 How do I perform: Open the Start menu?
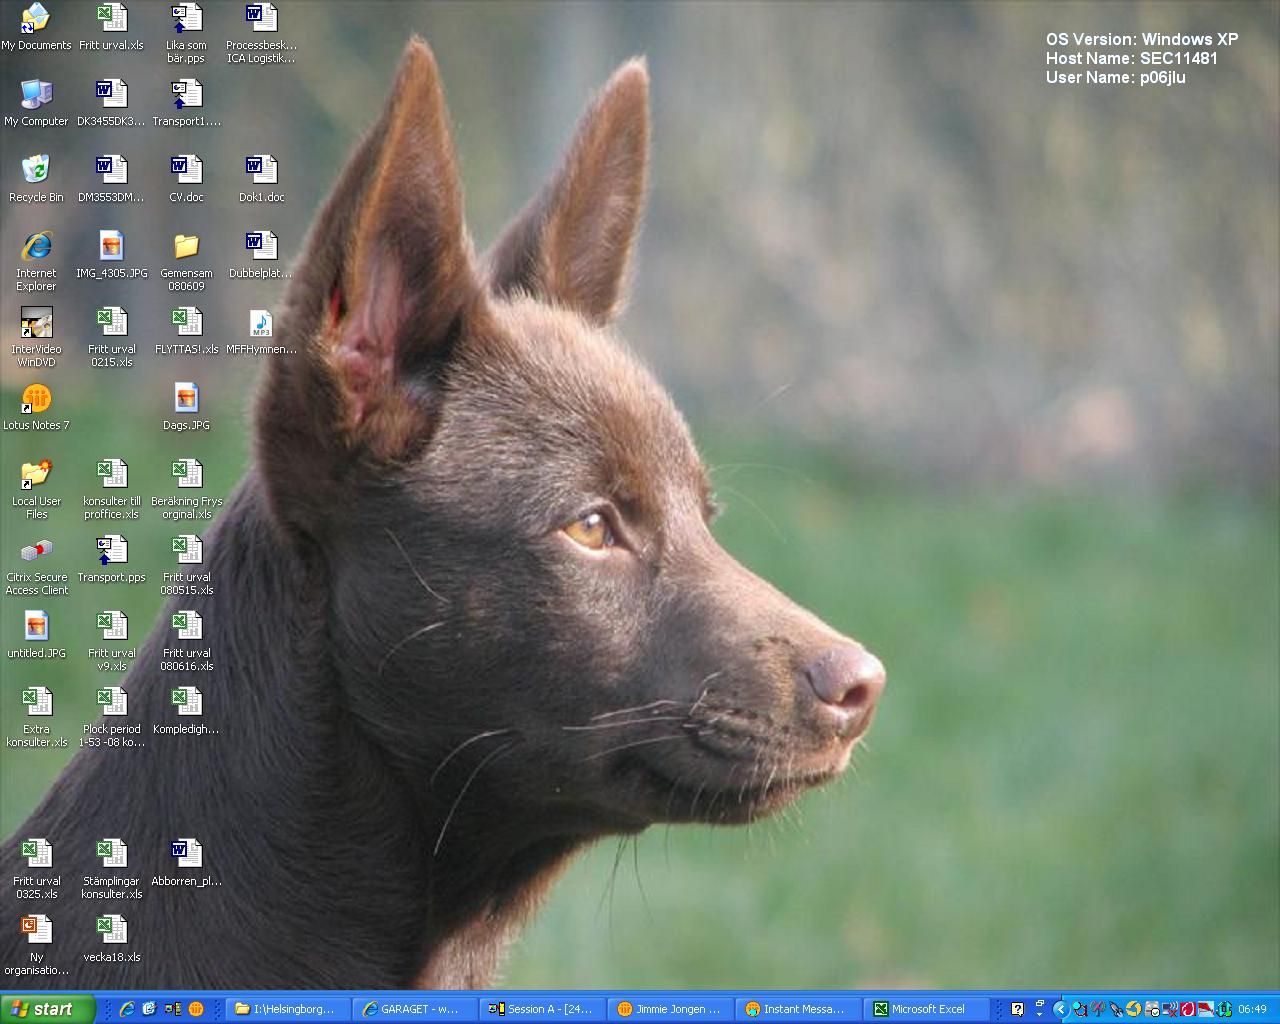pyautogui.click(x=47, y=1009)
